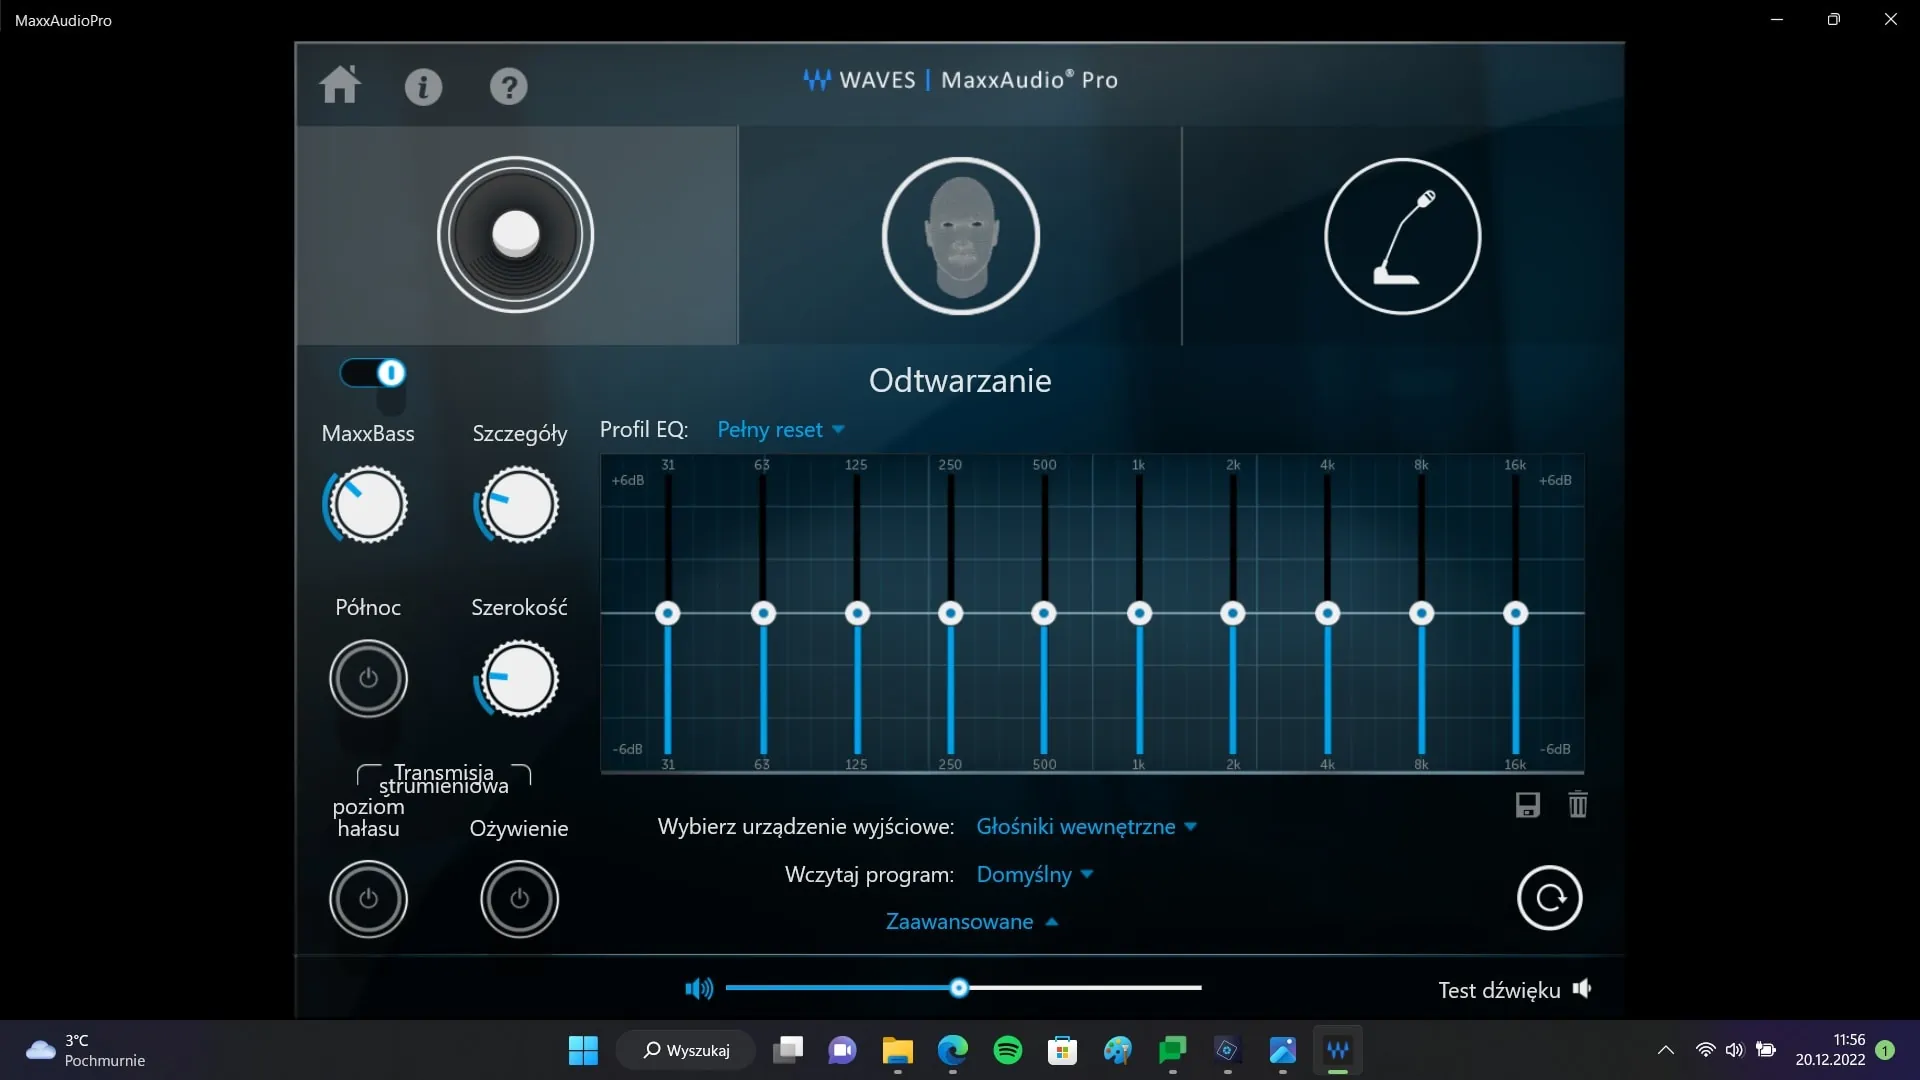Click the green notification badge
This screenshot has height=1080, width=1920.
[1885, 1050]
